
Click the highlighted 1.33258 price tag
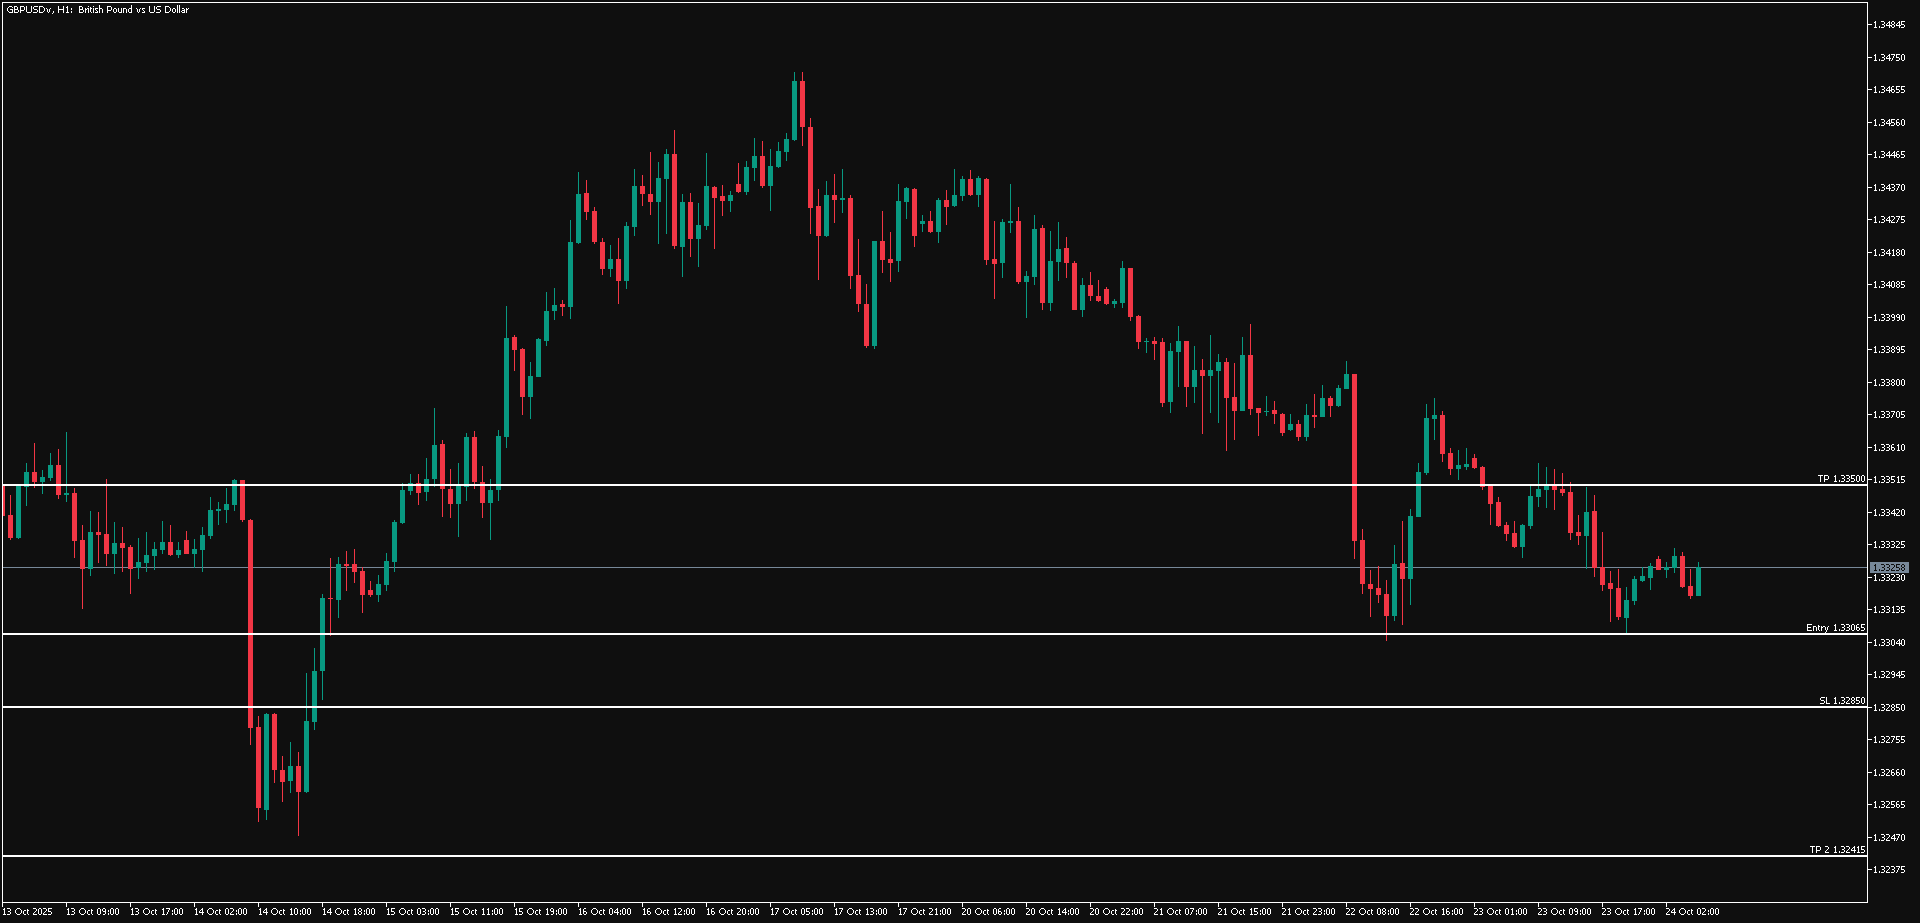pyautogui.click(x=1889, y=567)
